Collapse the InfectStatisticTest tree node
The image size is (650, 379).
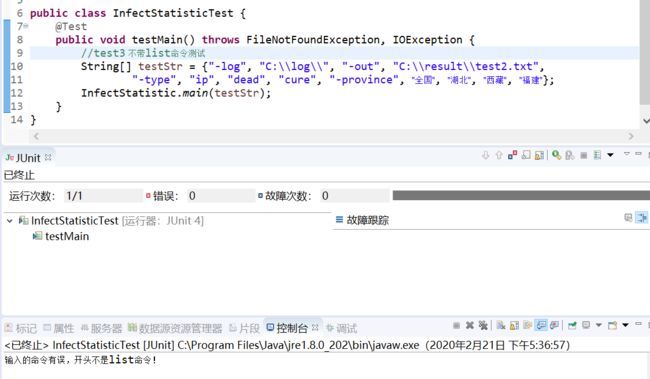(x=10, y=221)
